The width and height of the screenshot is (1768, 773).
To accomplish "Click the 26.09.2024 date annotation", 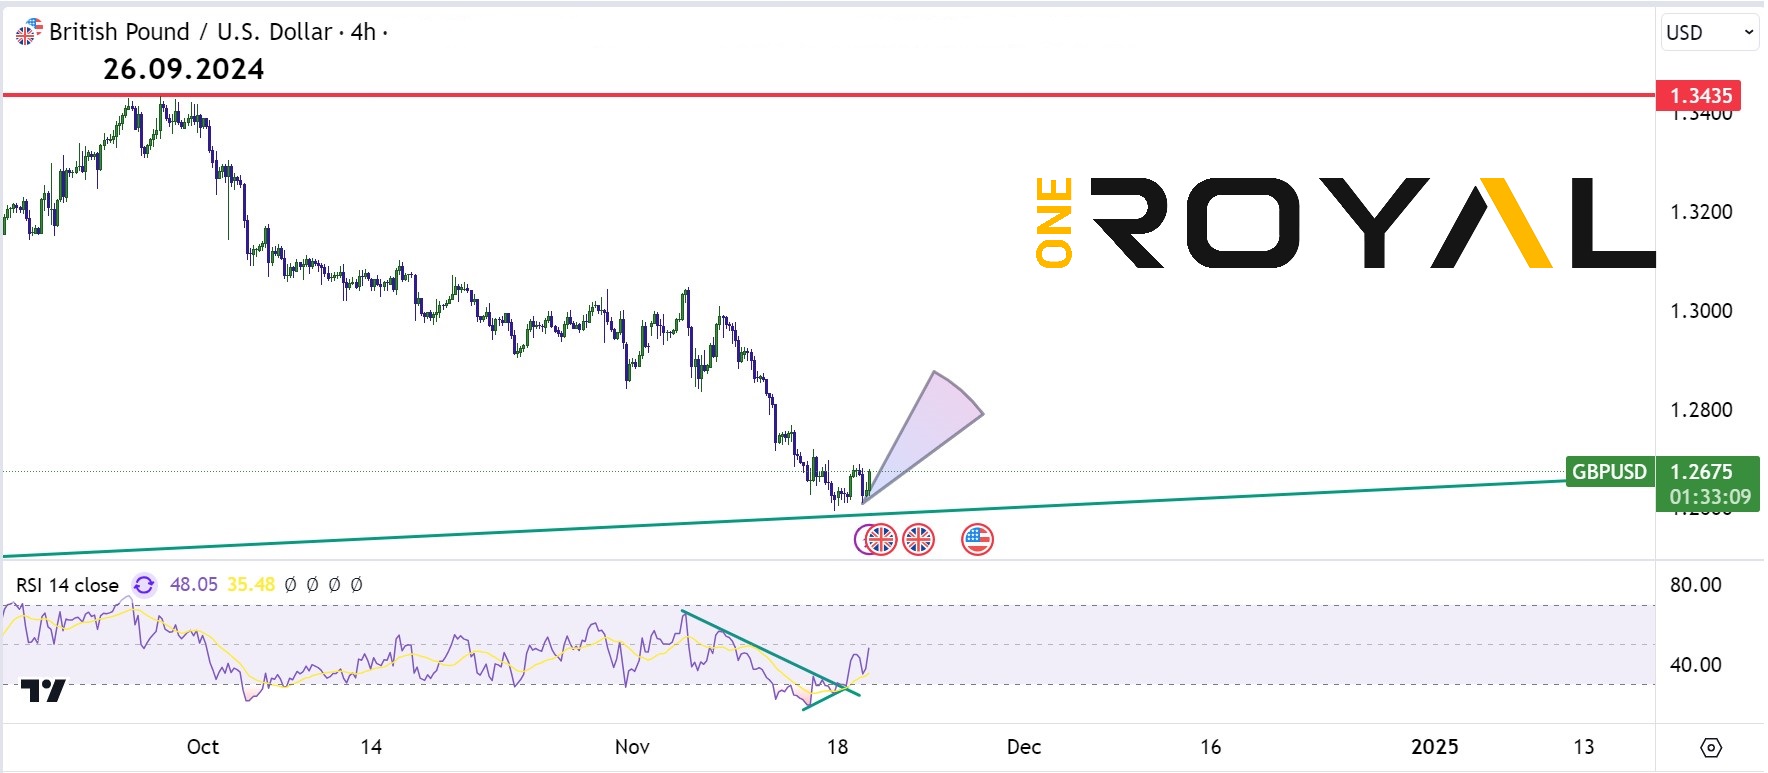I will (x=184, y=69).
